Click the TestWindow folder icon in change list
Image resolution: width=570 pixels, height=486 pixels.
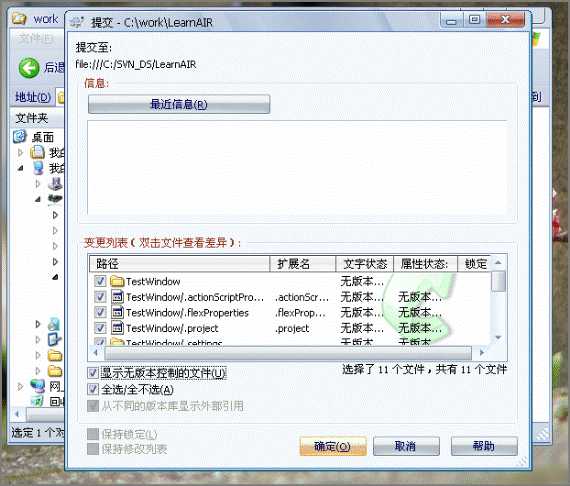117,281
